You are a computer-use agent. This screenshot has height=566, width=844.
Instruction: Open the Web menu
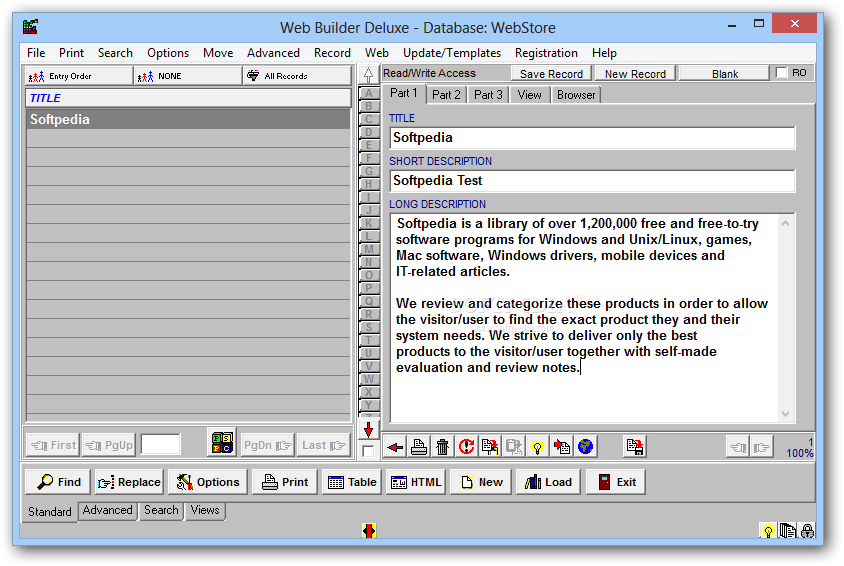pyautogui.click(x=377, y=53)
